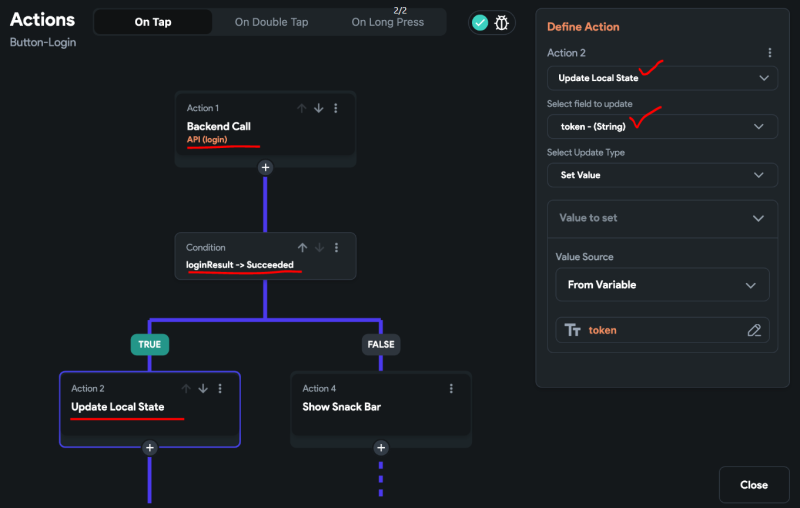The image size is (800, 508).
Task: Click the API (login) text
Action: (x=207, y=140)
